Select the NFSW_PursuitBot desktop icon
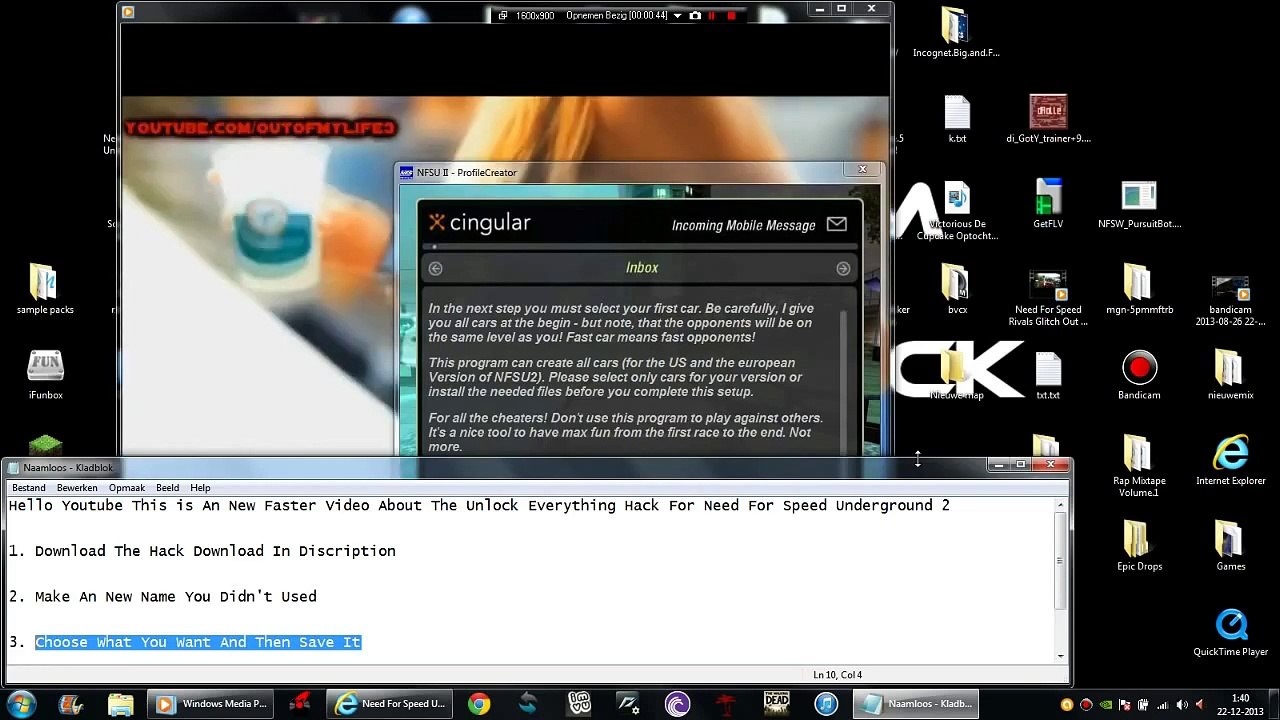This screenshot has height=720, width=1280. 1139,204
